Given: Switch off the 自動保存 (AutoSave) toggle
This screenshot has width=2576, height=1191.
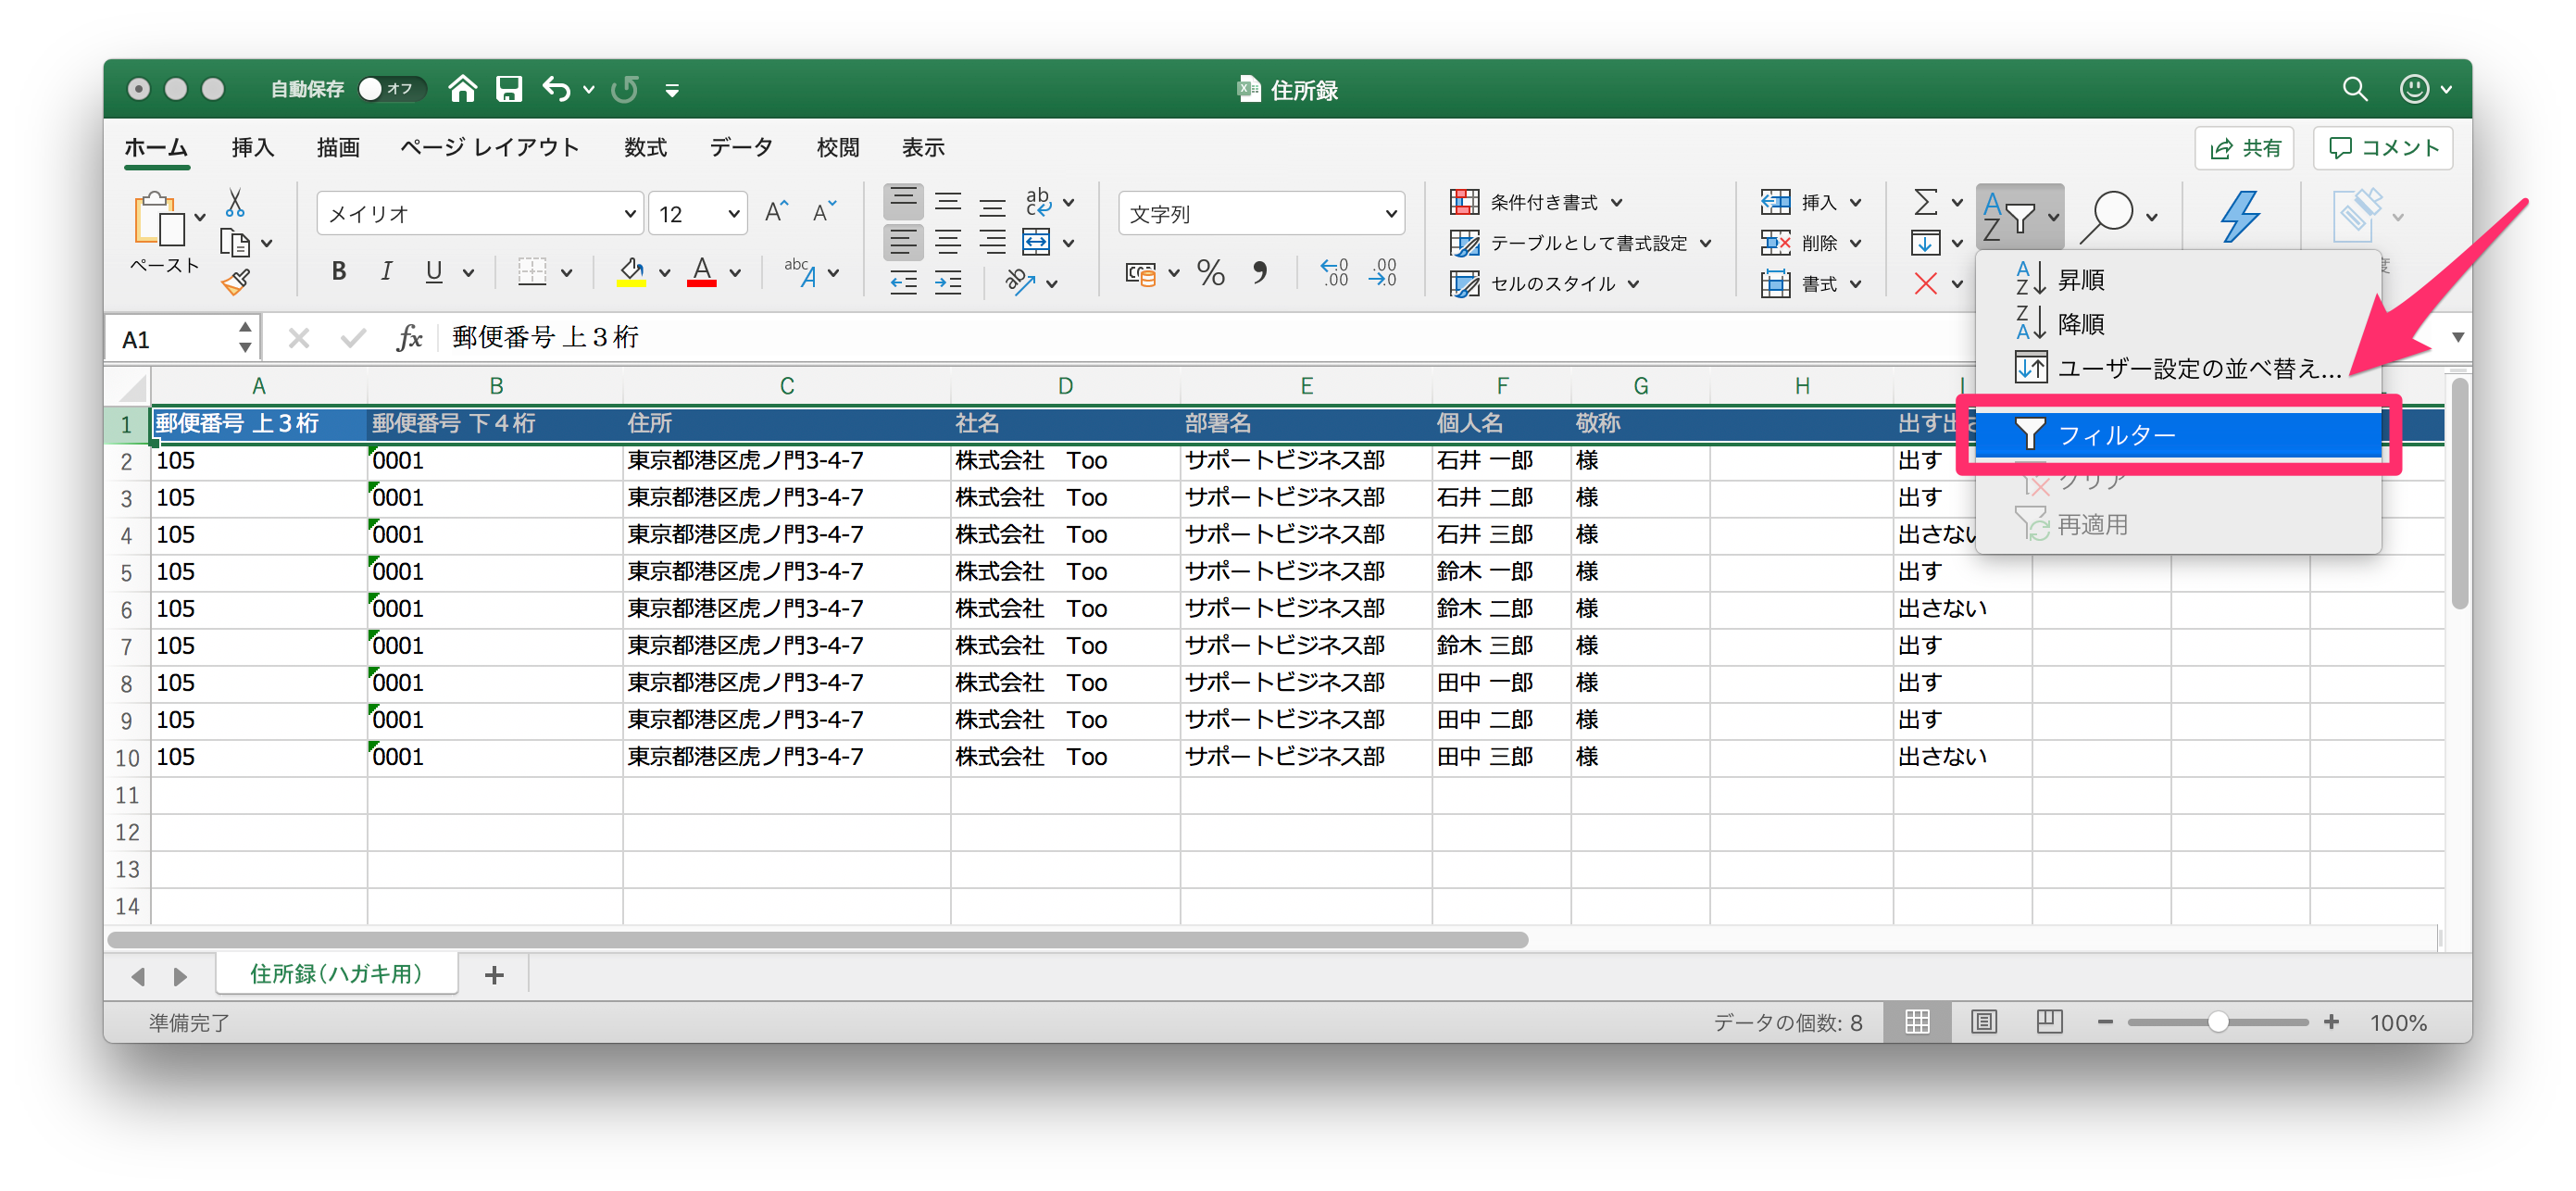Looking at the screenshot, I should (x=390, y=88).
